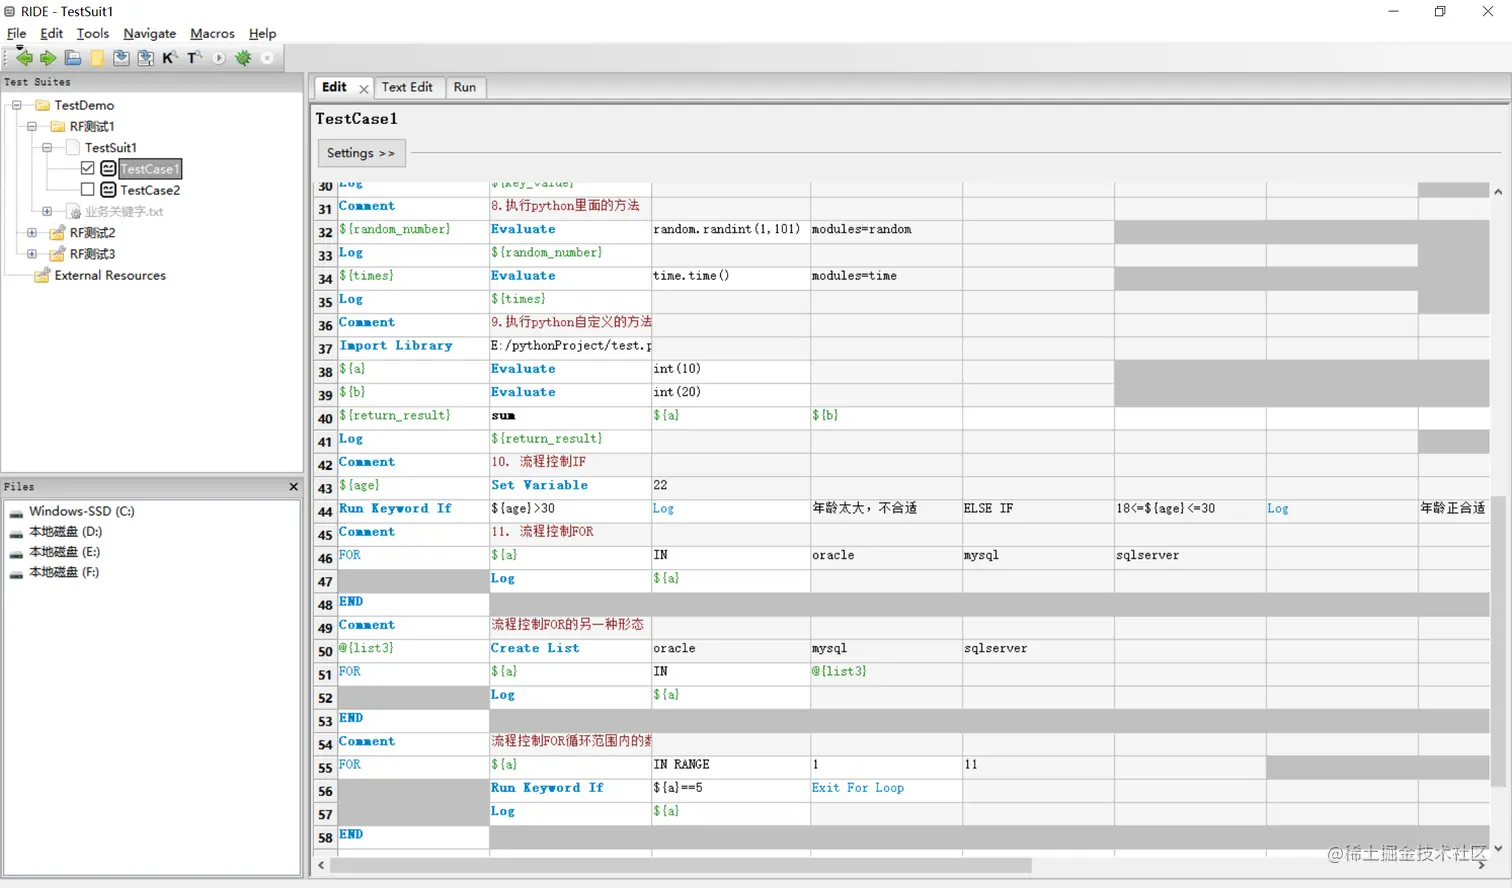This screenshot has height=888, width=1512.
Task: Click the 'Import Library' cell in row 37
Action: coord(413,346)
